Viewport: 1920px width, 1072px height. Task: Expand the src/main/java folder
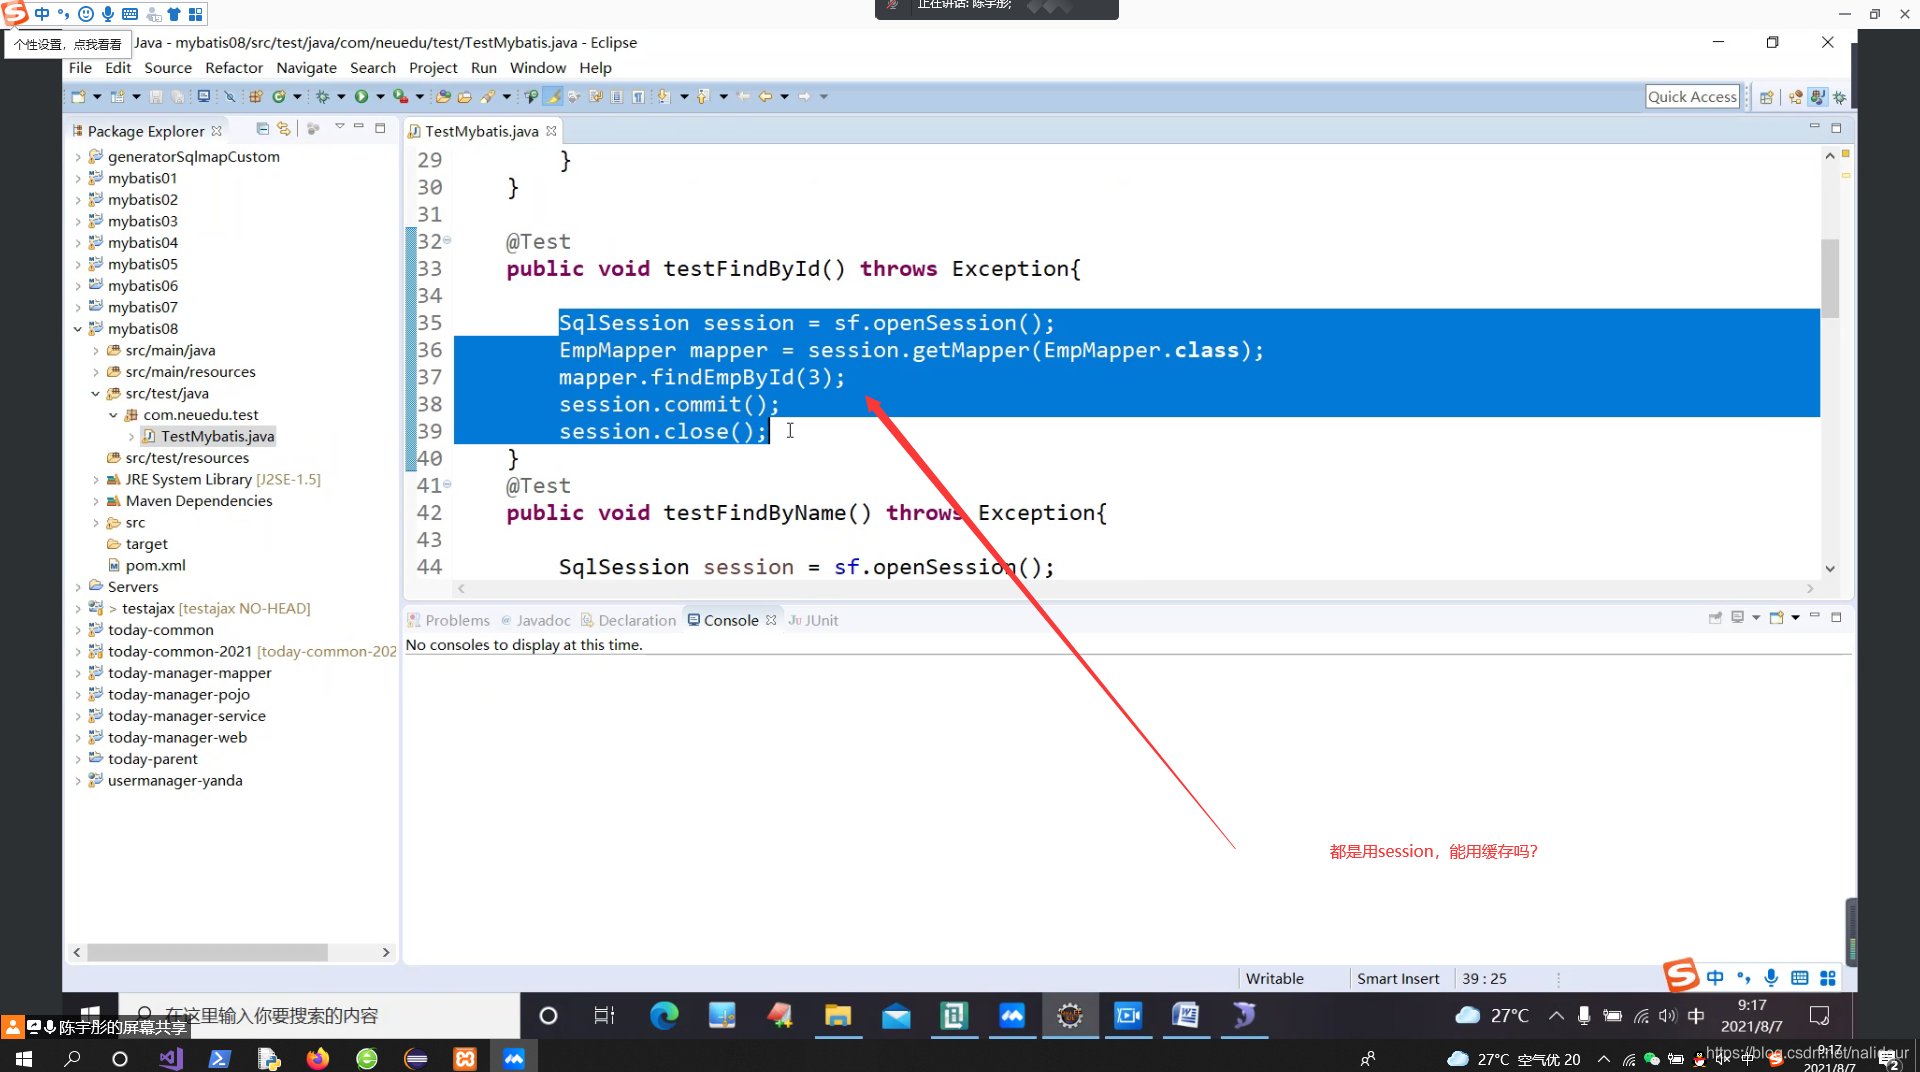(x=96, y=351)
